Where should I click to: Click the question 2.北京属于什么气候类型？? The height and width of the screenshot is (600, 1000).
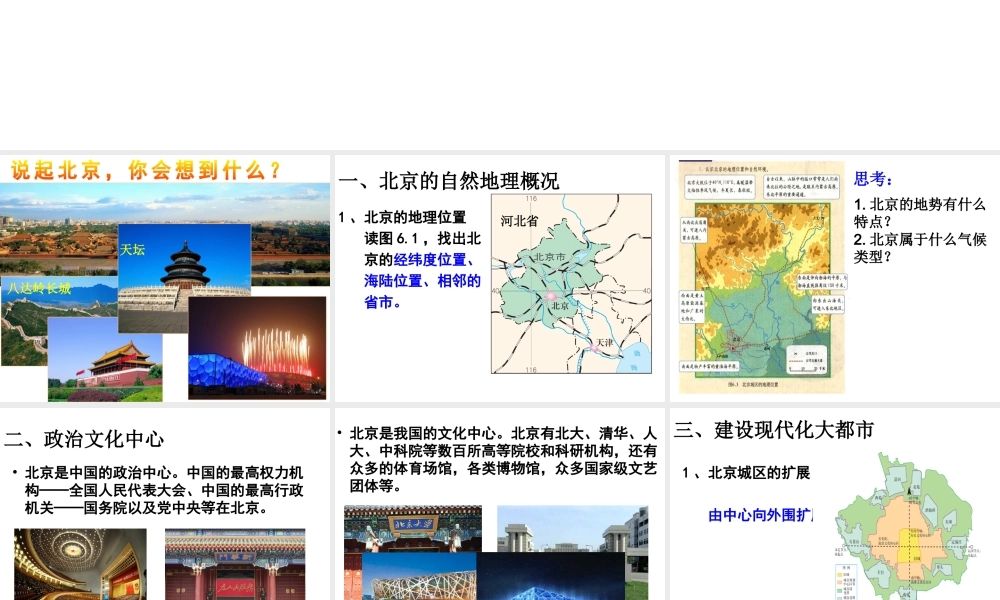920,248
